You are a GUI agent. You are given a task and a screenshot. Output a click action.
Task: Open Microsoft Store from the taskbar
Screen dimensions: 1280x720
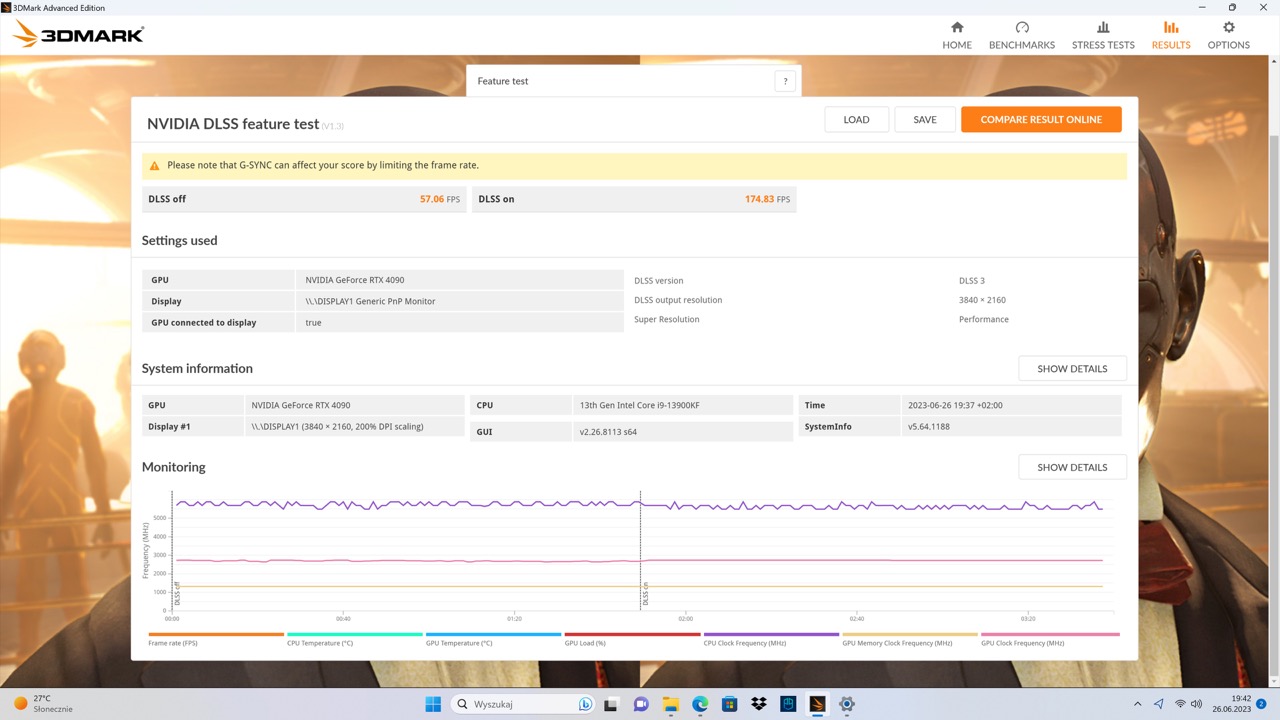pyautogui.click(x=729, y=704)
